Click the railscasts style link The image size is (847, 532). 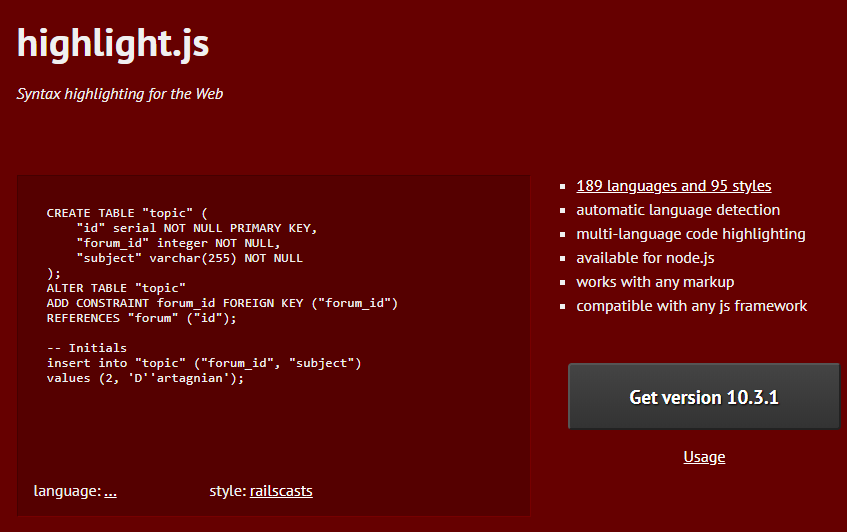[281, 491]
